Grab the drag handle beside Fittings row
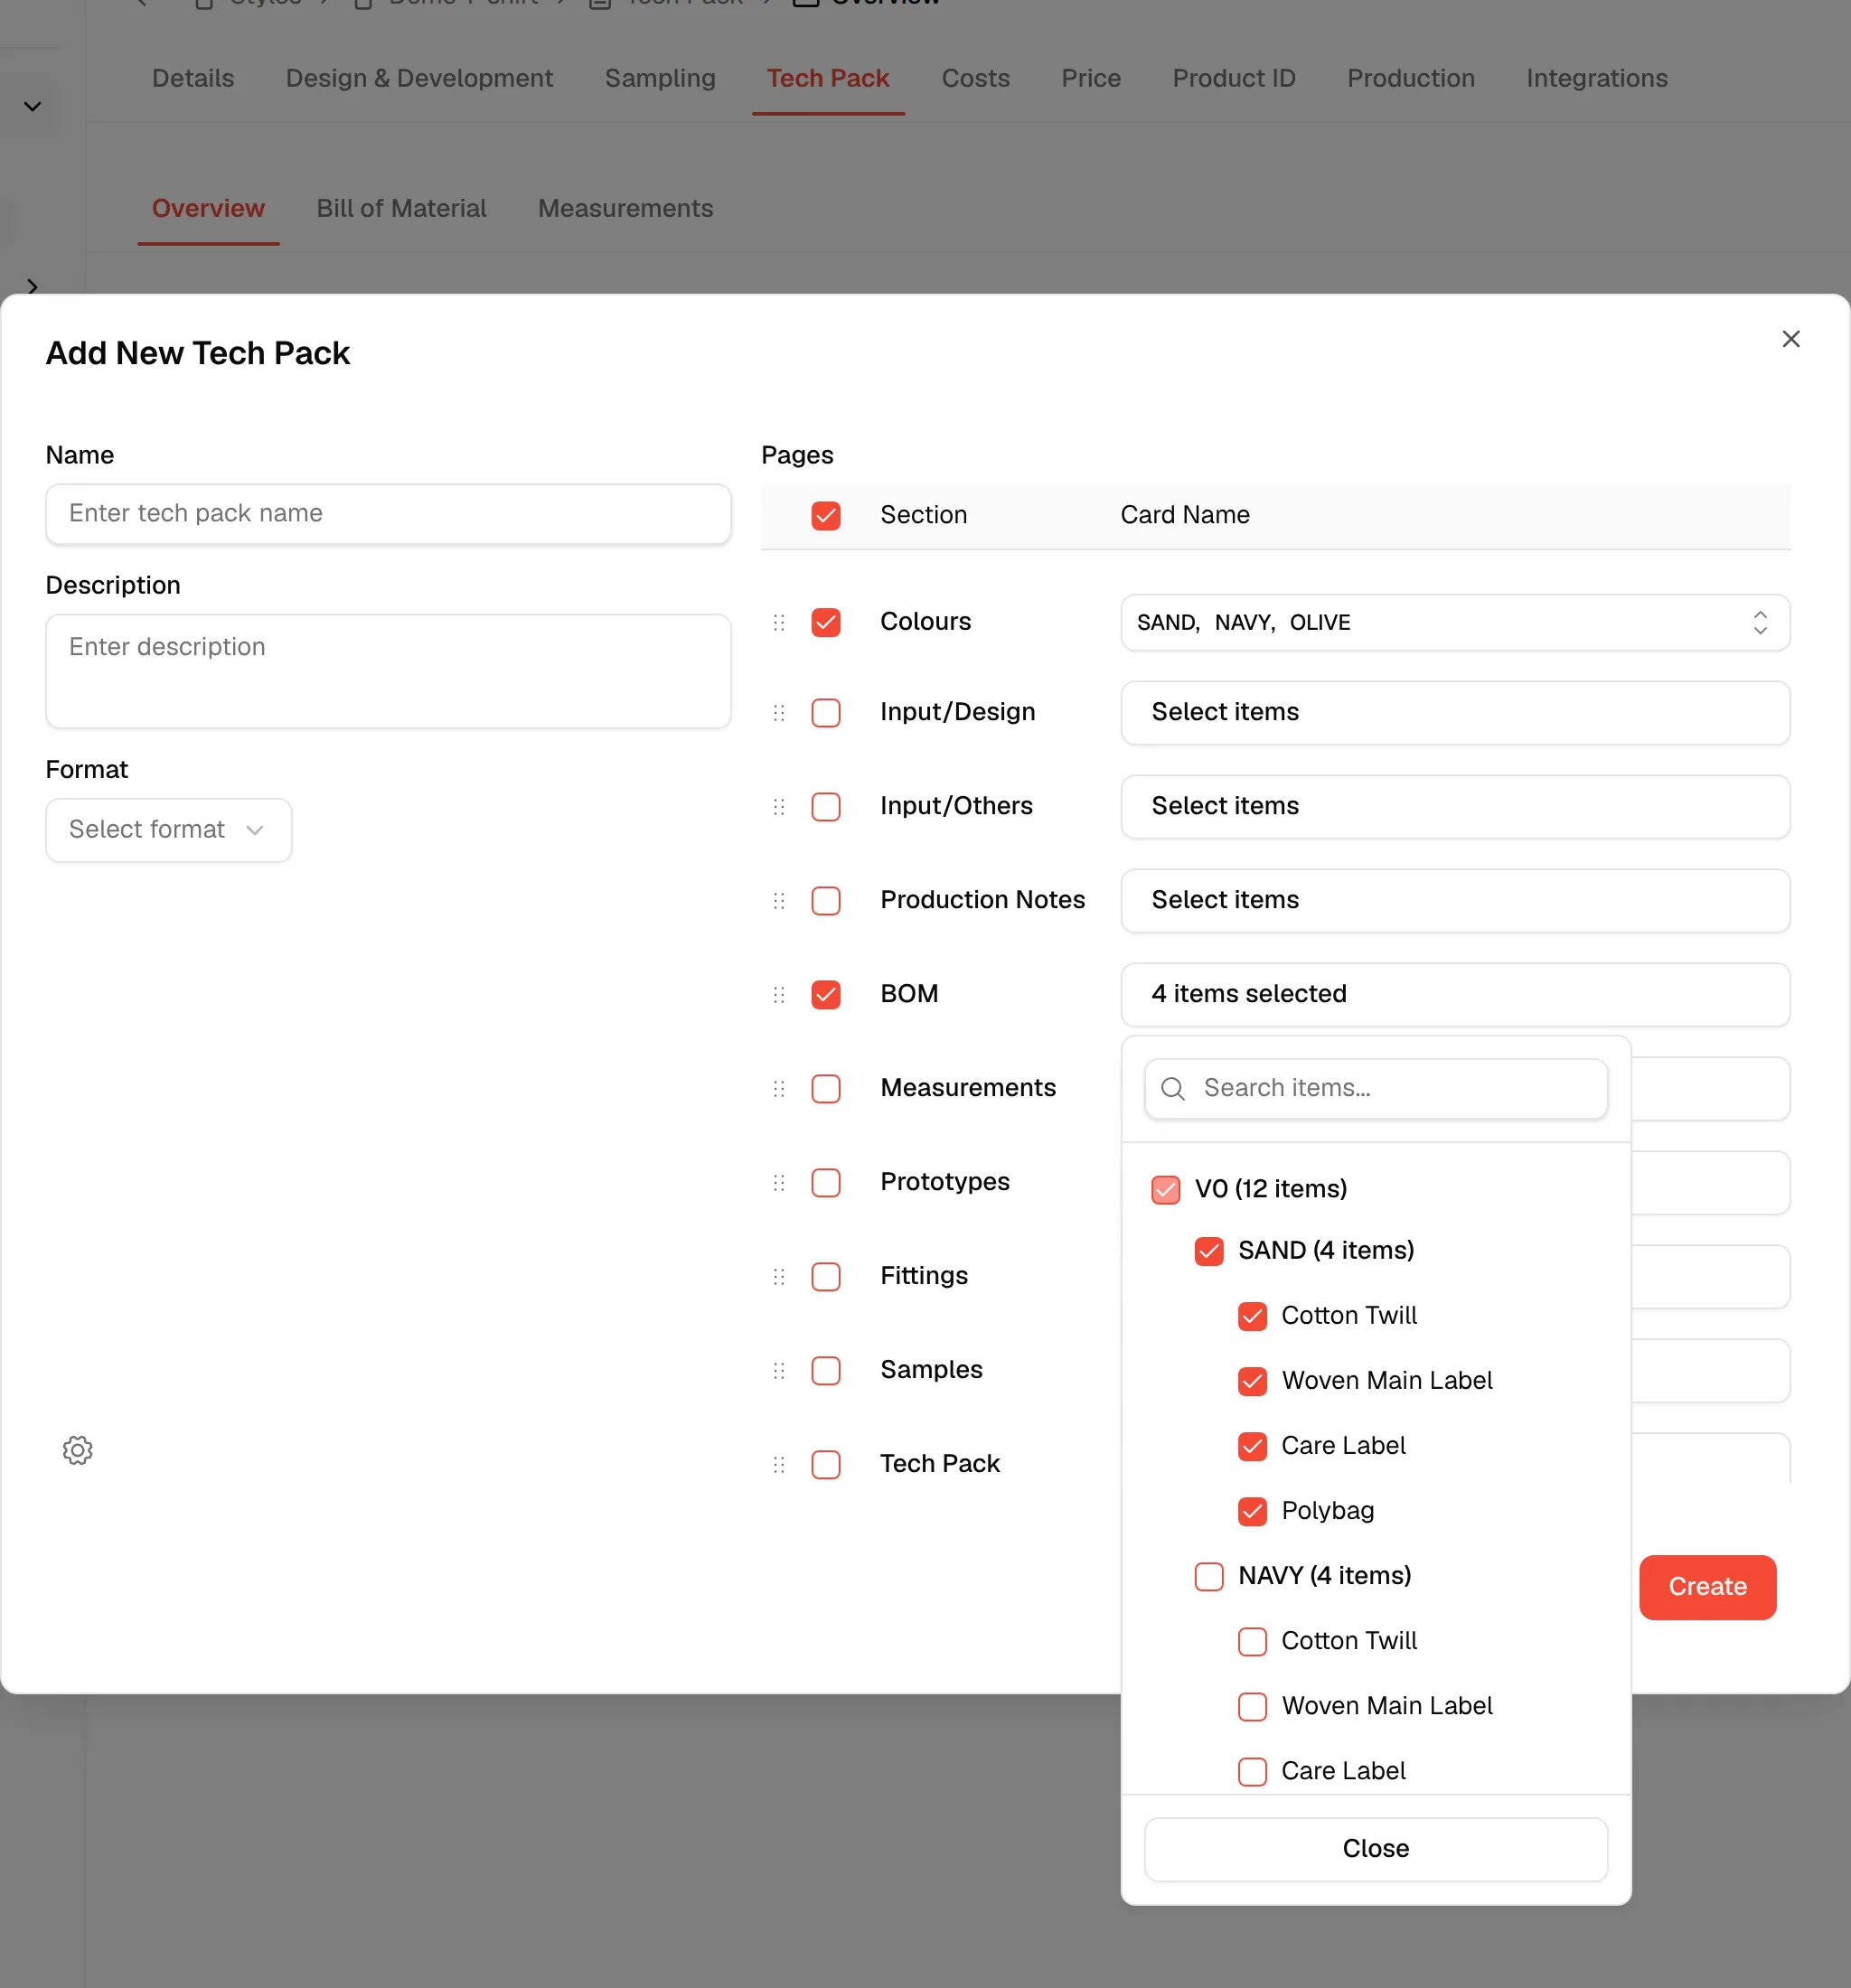 click(x=779, y=1277)
